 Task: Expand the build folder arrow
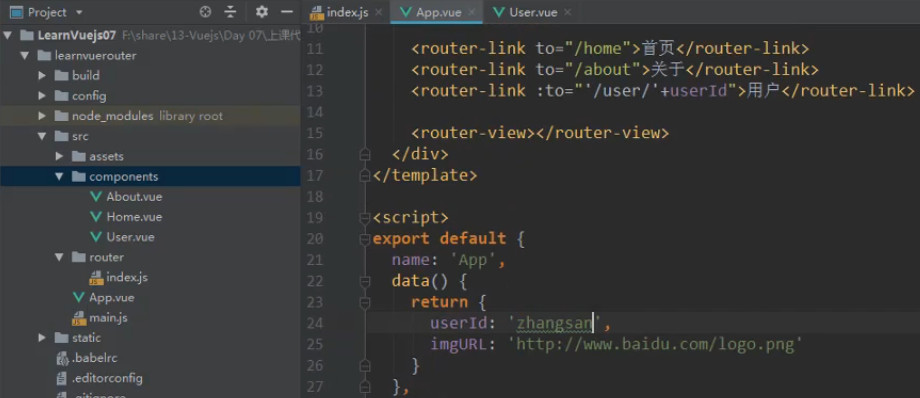[x=42, y=76]
